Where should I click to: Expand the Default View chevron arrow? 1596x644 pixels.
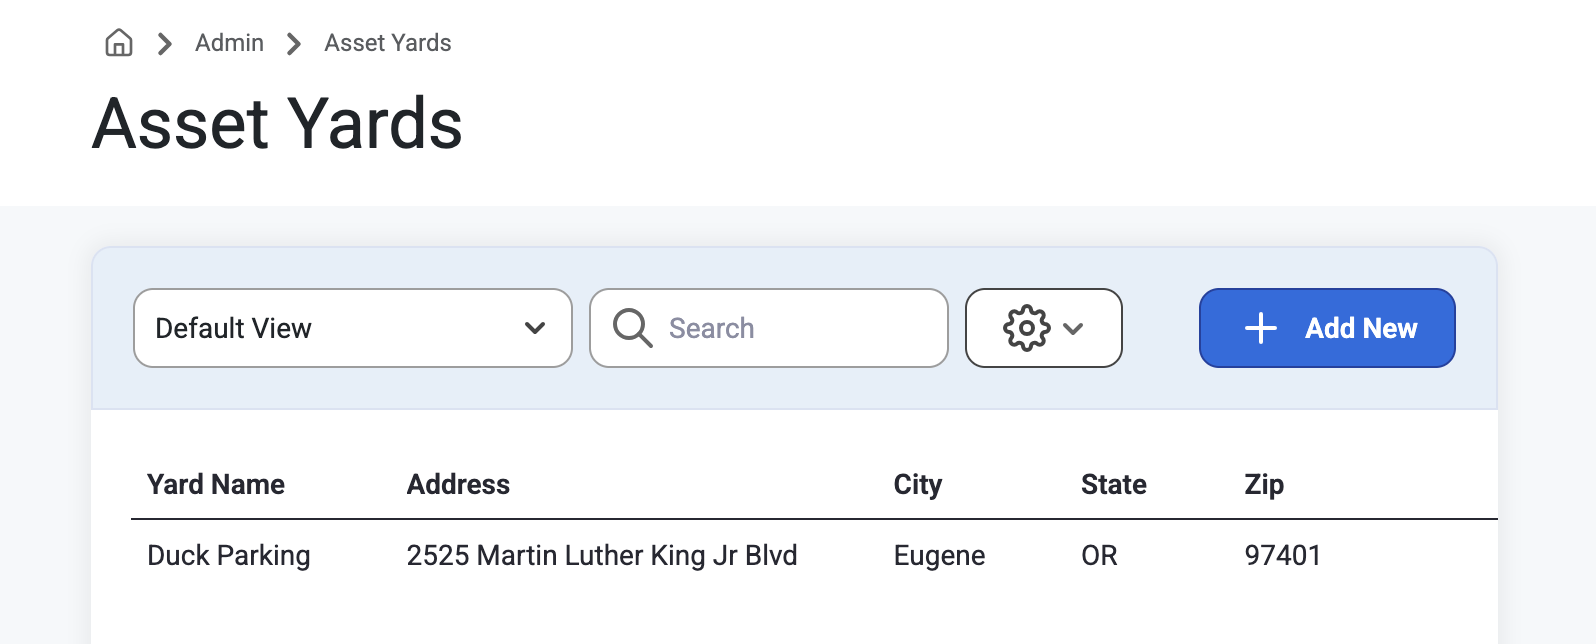click(x=535, y=328)
